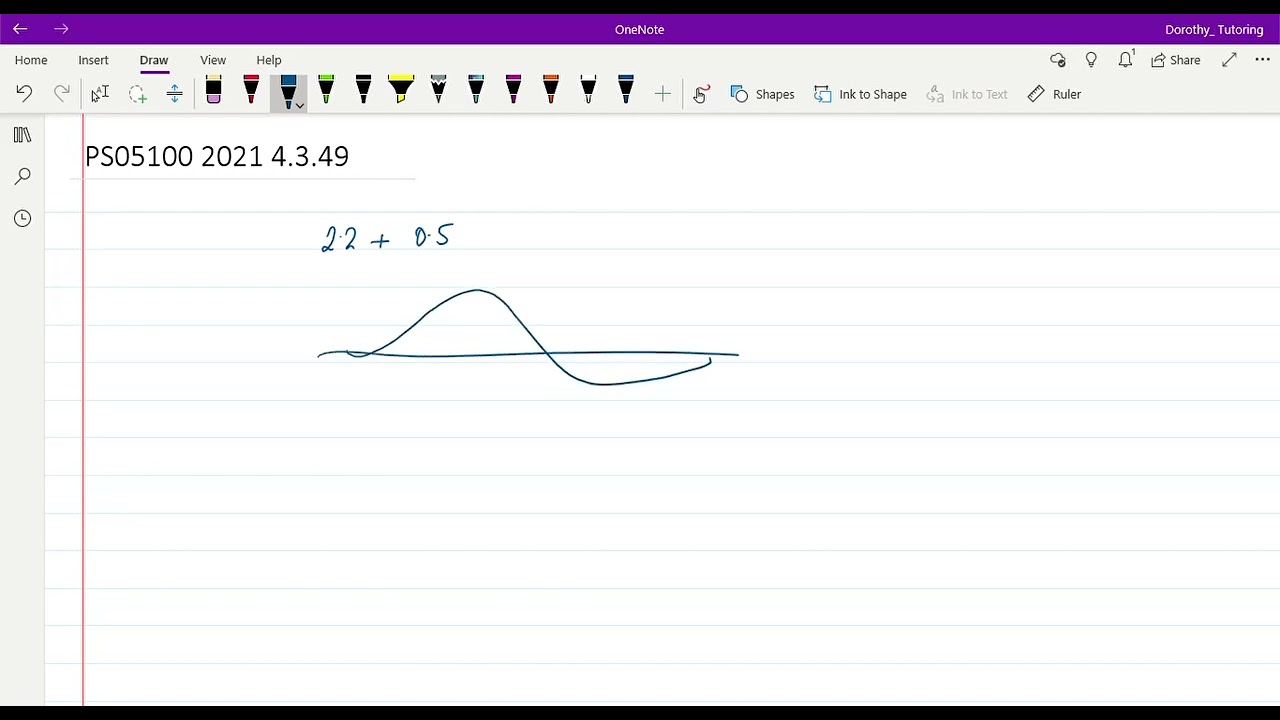Select the active dark blue pen
This screenshot has width=1280, height=720.
point(287,92)
